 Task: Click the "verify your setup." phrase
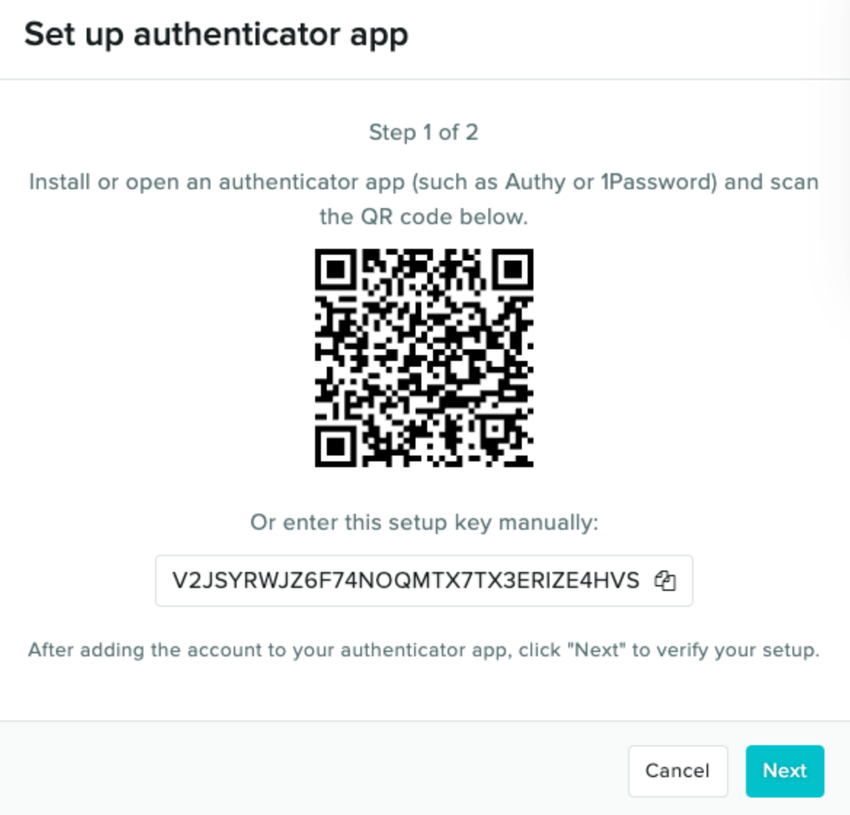pos(737,650)
